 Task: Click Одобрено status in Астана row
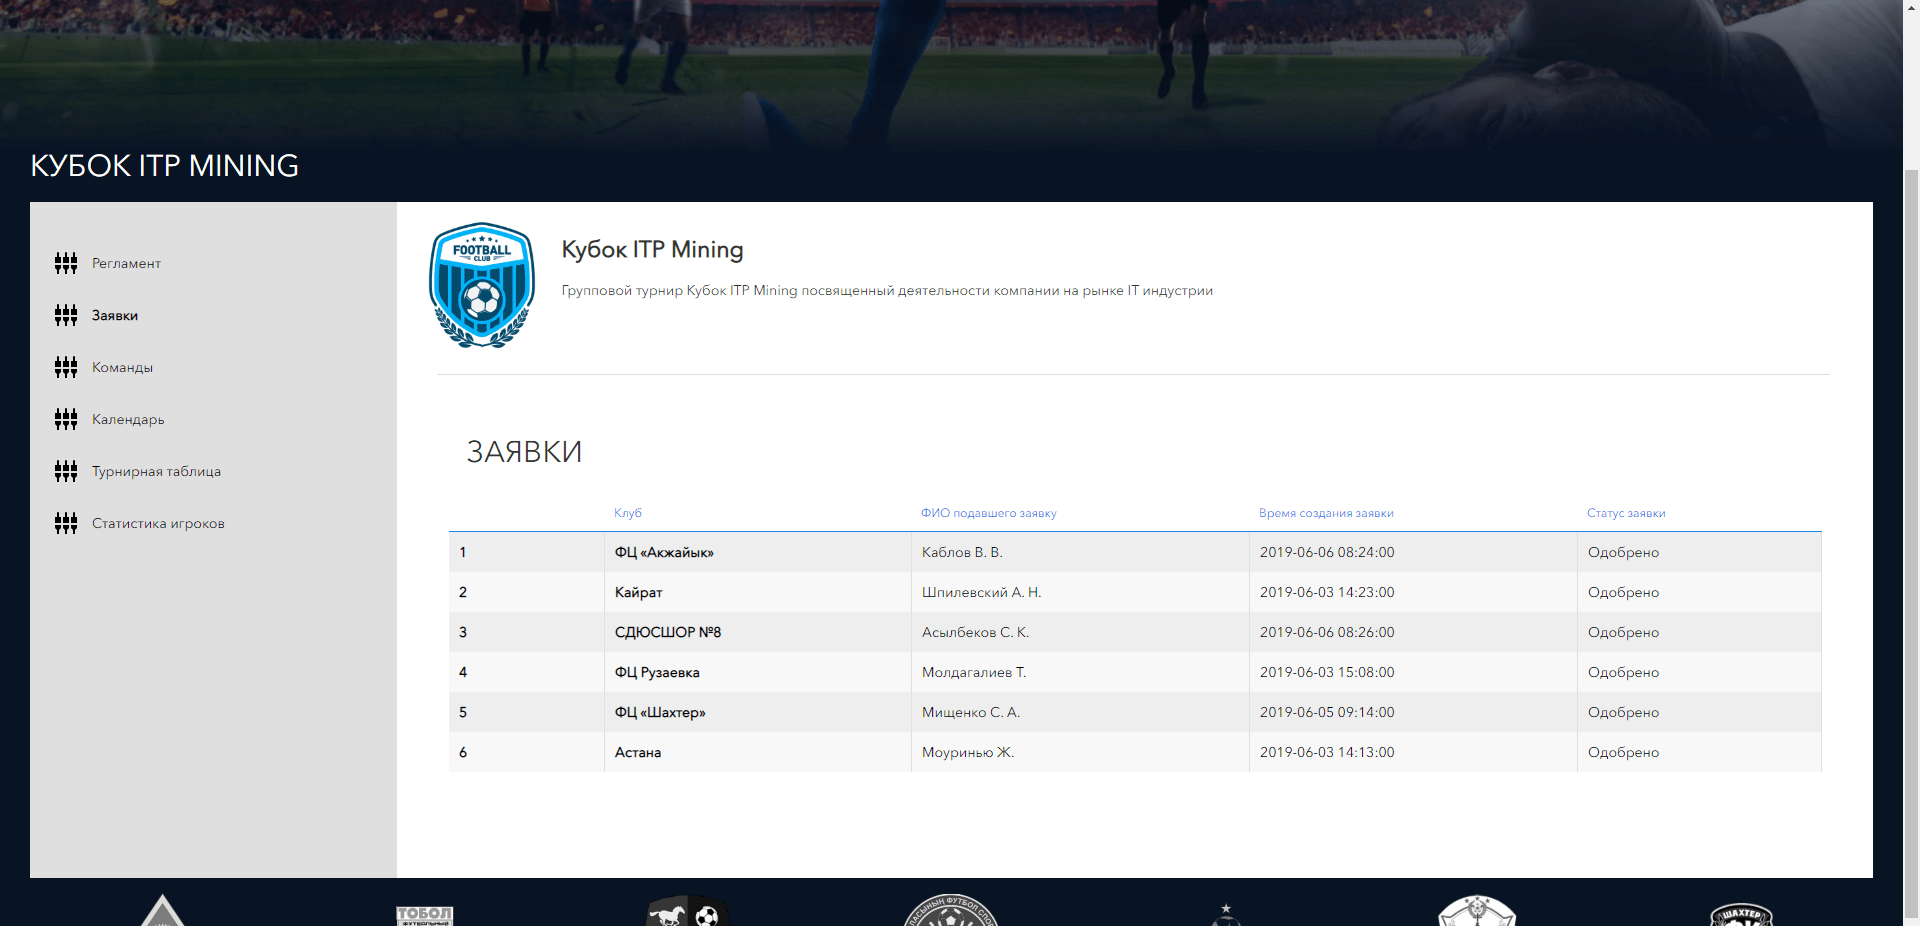pos(1623,752)
